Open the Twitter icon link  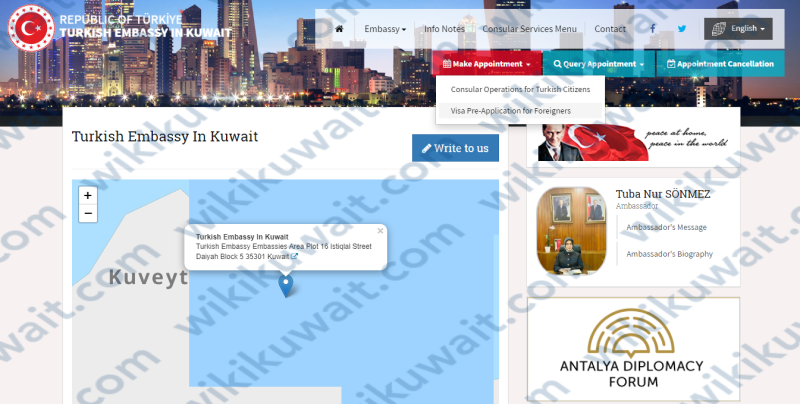pos(682,29)
